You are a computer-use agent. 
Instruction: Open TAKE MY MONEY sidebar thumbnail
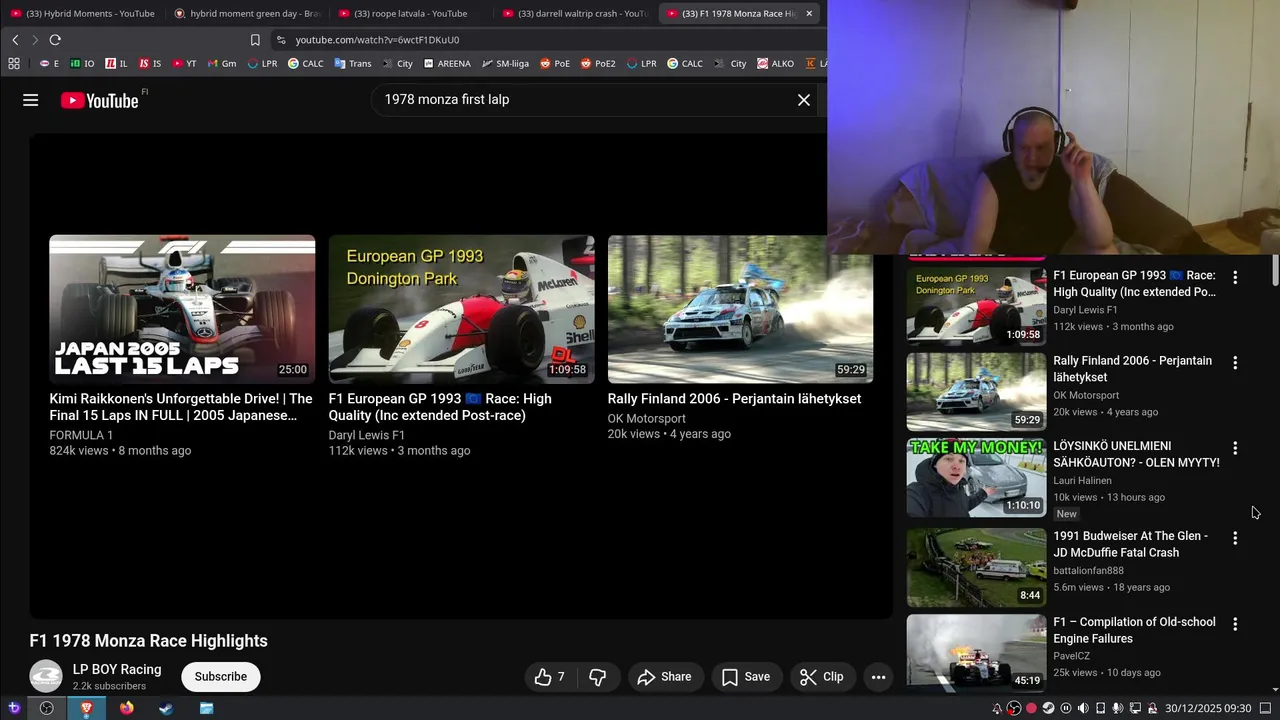[x=976, y=478]
